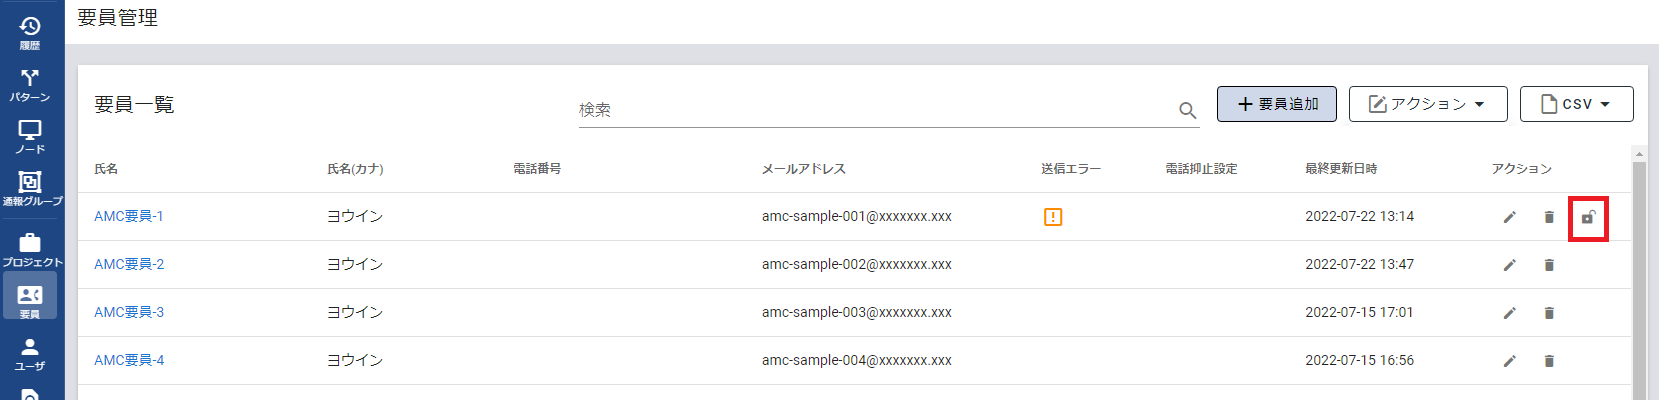Expand the アクション dropdown button
Screen dimensions: 1659x400
pos(1427,104)
